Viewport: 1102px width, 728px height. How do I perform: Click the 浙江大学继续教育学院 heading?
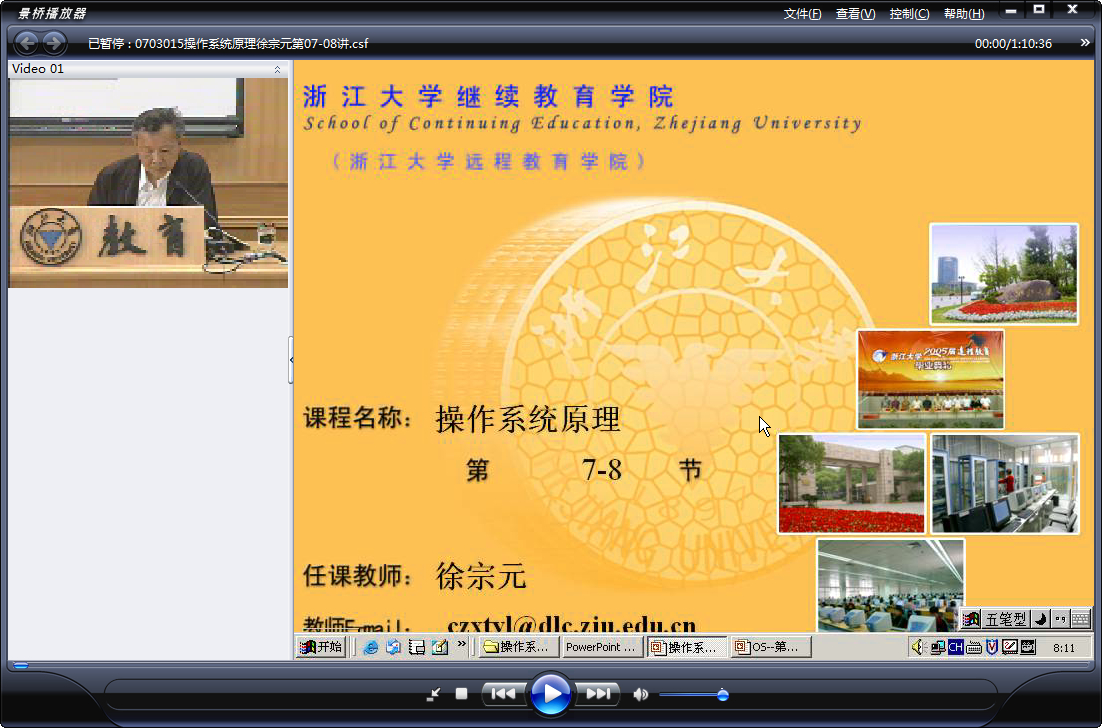coord(488,96)
